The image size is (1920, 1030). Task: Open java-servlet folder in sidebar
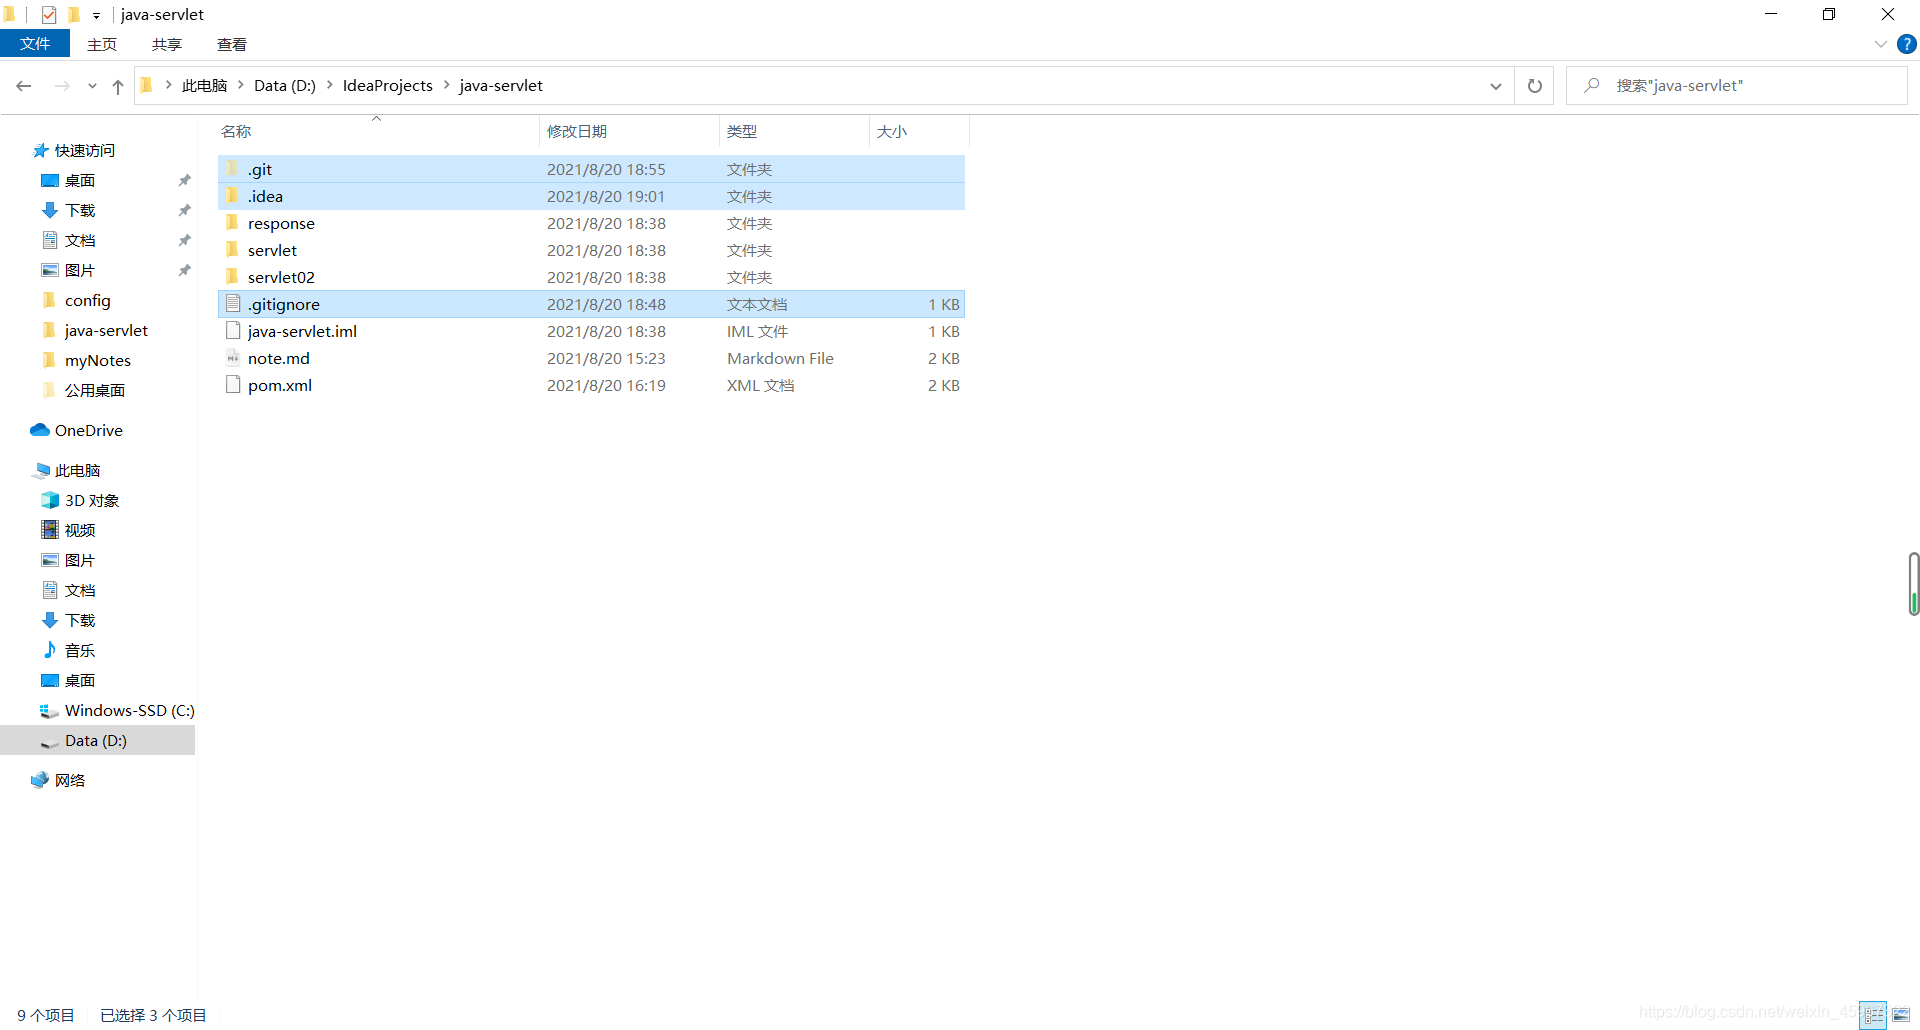(x=106, y=330)
